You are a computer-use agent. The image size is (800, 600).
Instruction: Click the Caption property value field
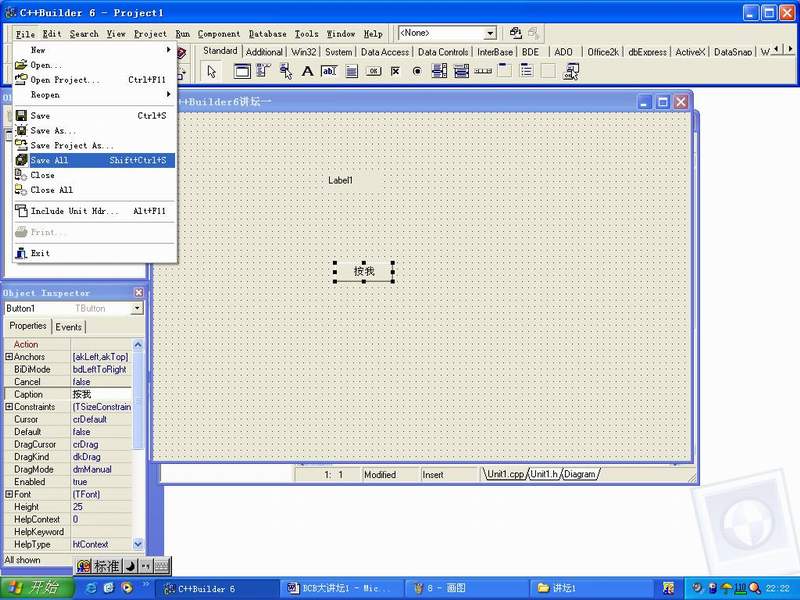coord(101,394)
